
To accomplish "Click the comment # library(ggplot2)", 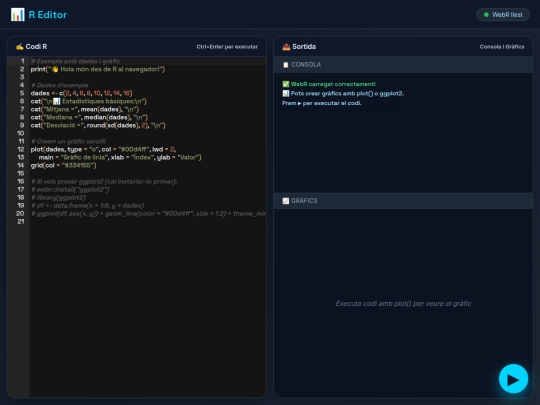I will point(58,197).
